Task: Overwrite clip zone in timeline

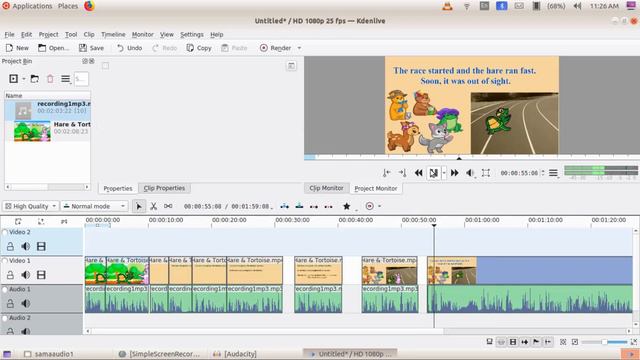Action: coord(299,206)
